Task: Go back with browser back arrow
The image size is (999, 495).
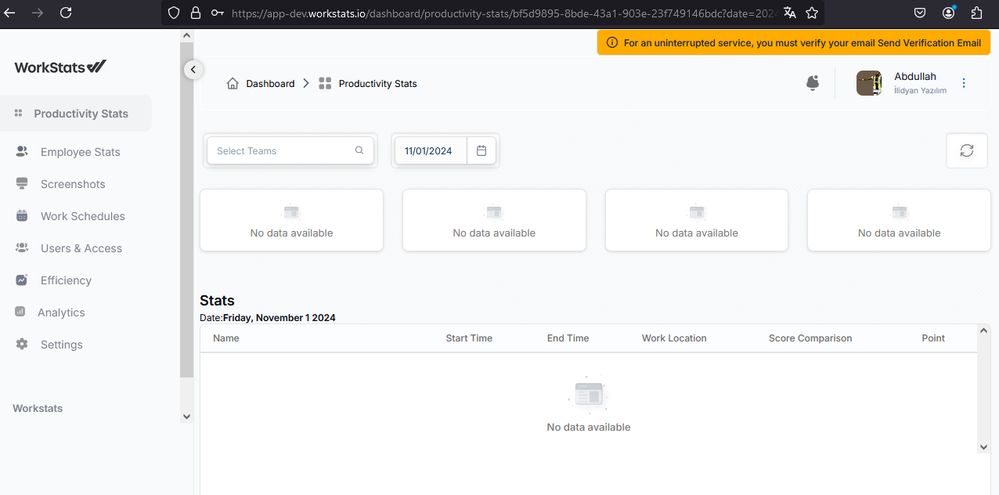Action: click(10, 13)
